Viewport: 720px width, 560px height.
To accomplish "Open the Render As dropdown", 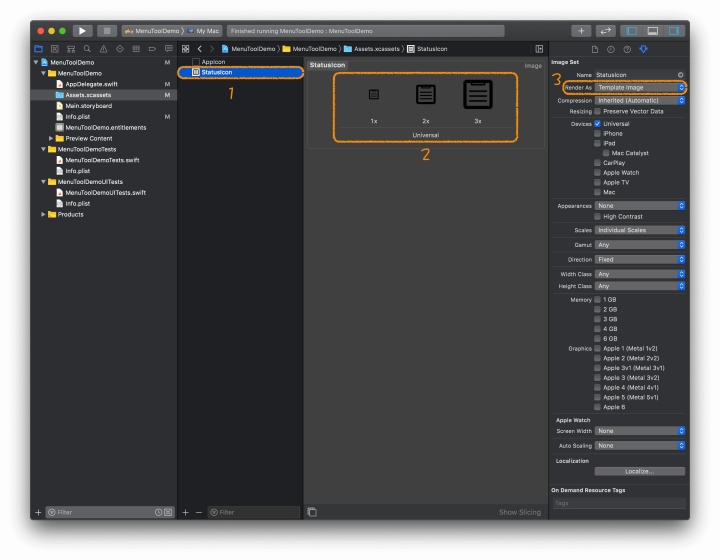I will tap(640, 87).
